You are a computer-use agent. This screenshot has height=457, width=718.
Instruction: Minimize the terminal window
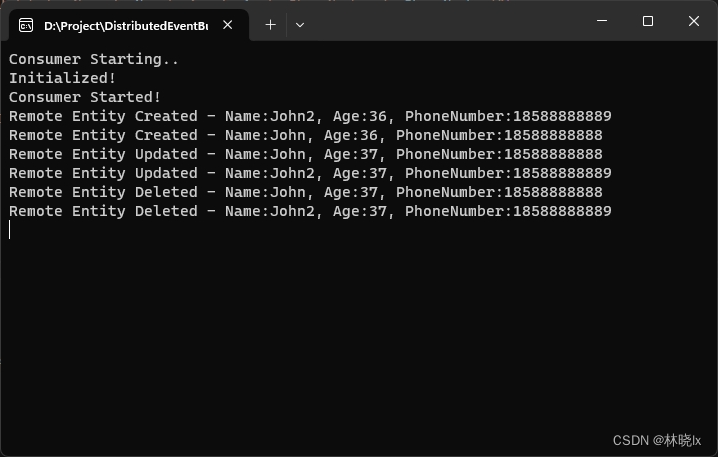tap(602, 21)
